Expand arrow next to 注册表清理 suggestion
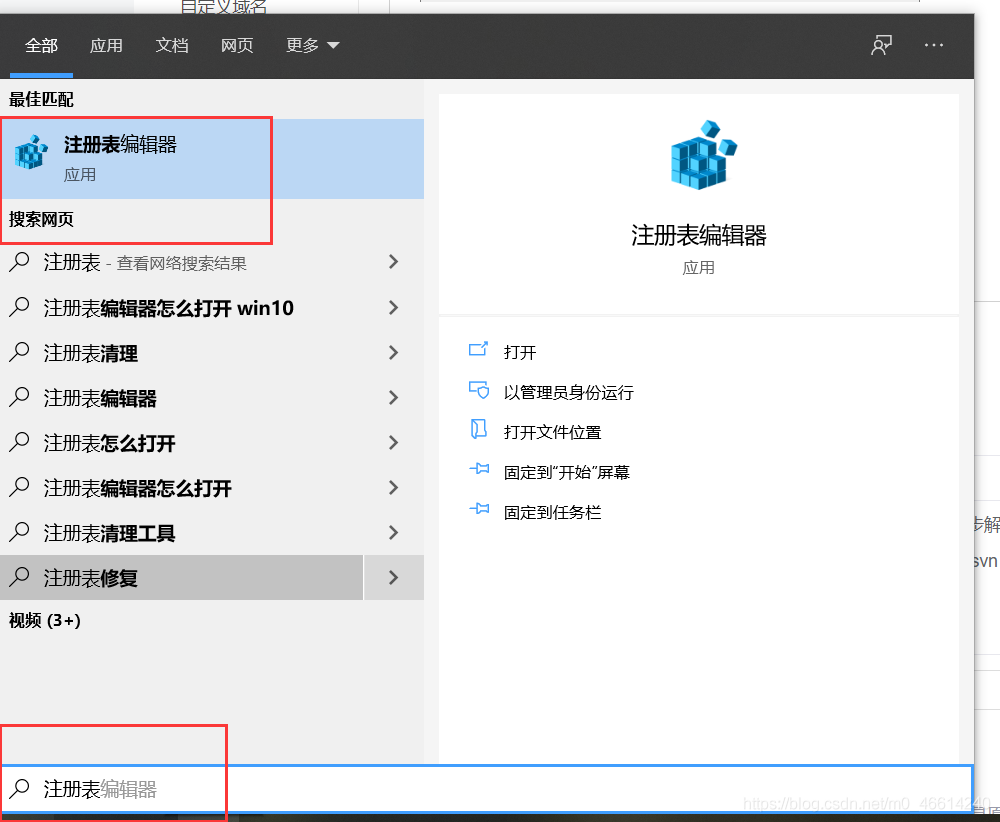 pos(393,353)
